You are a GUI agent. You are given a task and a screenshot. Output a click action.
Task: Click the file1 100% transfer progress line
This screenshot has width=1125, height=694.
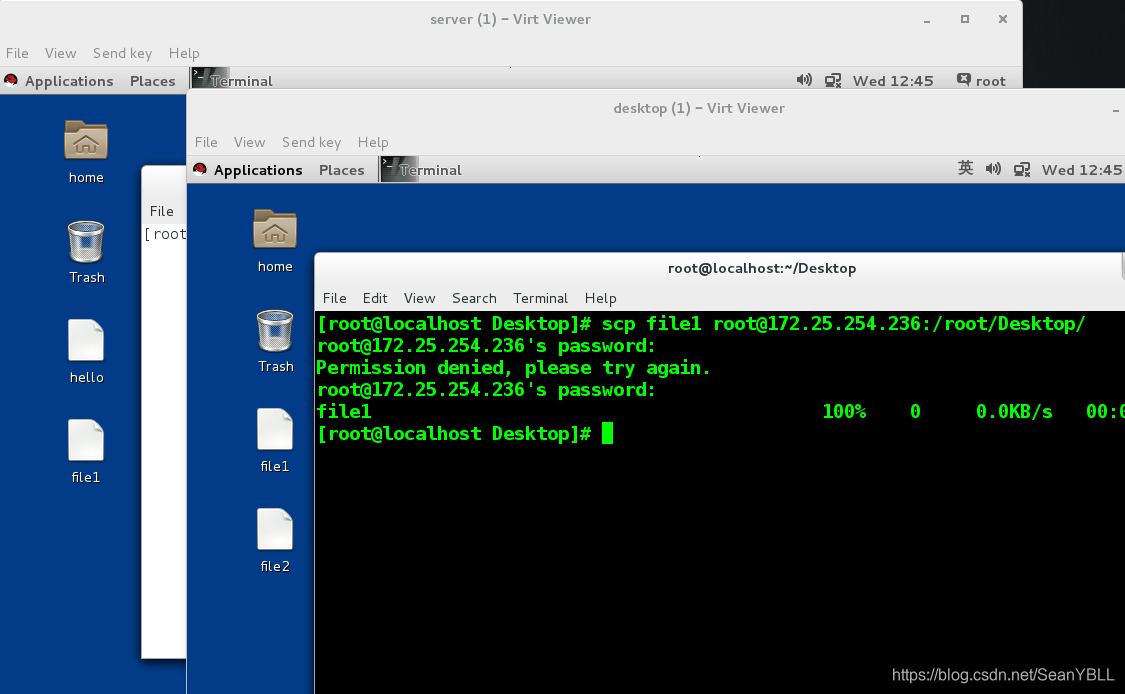(x=720, y=412)
